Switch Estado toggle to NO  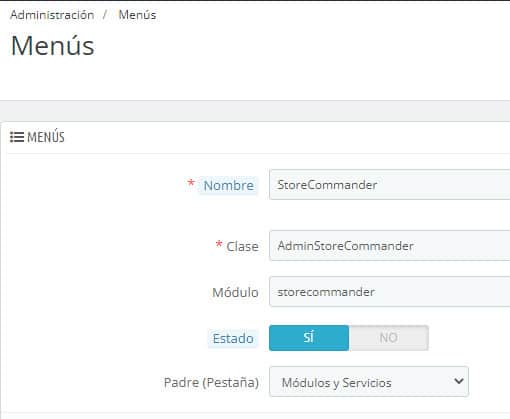[388, 338]
